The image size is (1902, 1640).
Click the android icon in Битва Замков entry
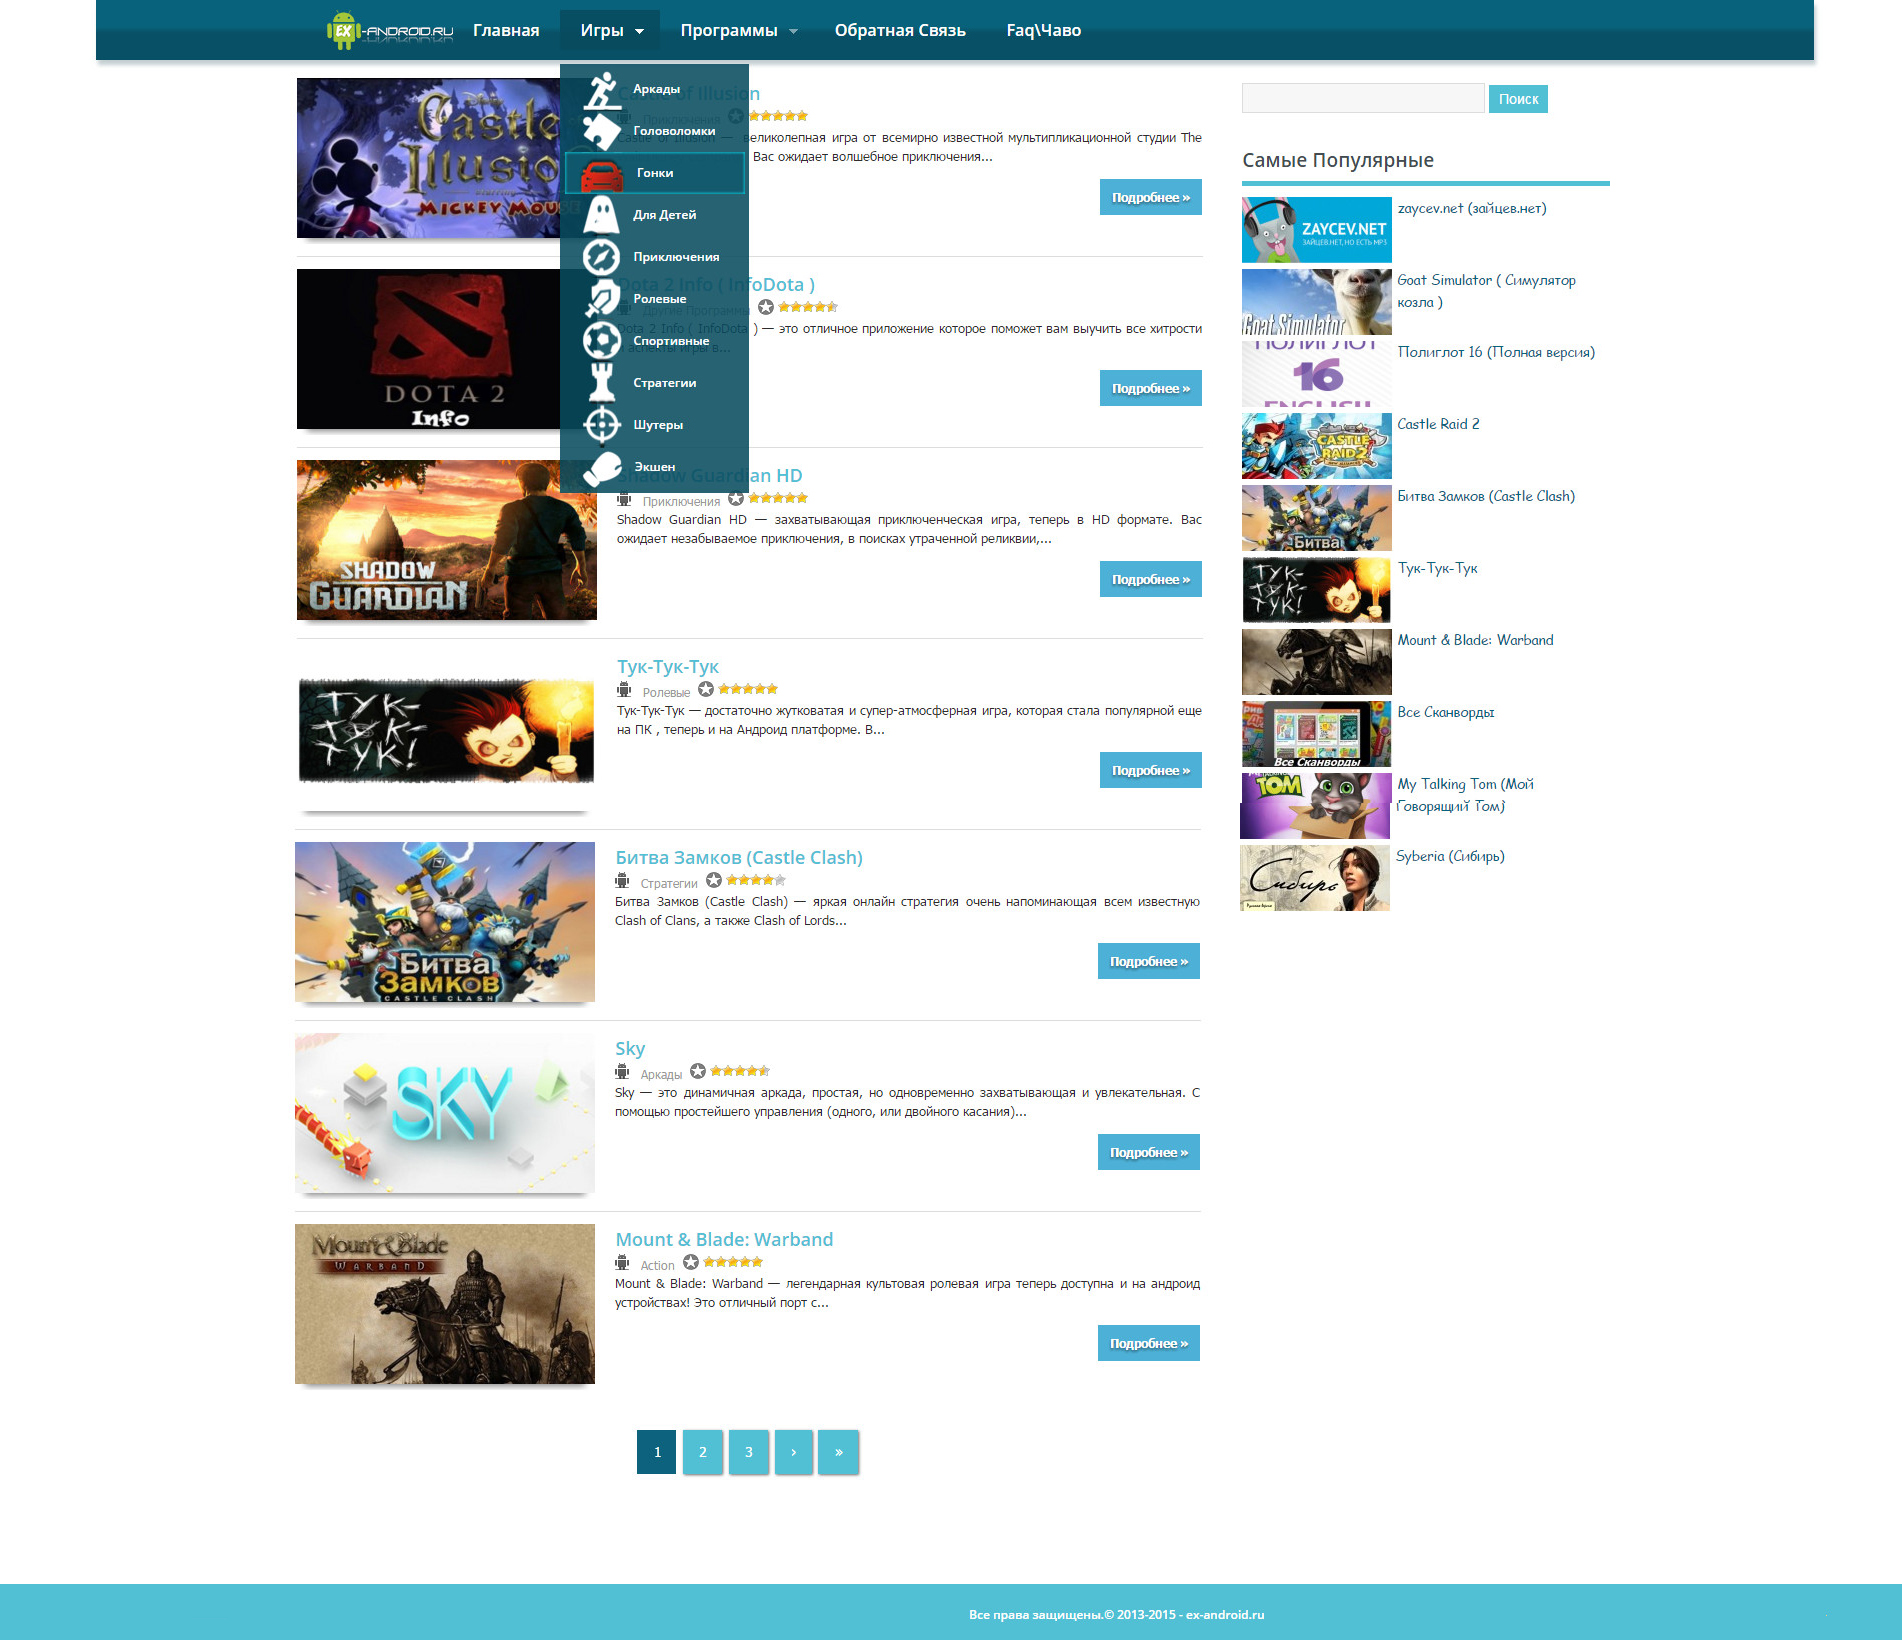pos(622,881)
